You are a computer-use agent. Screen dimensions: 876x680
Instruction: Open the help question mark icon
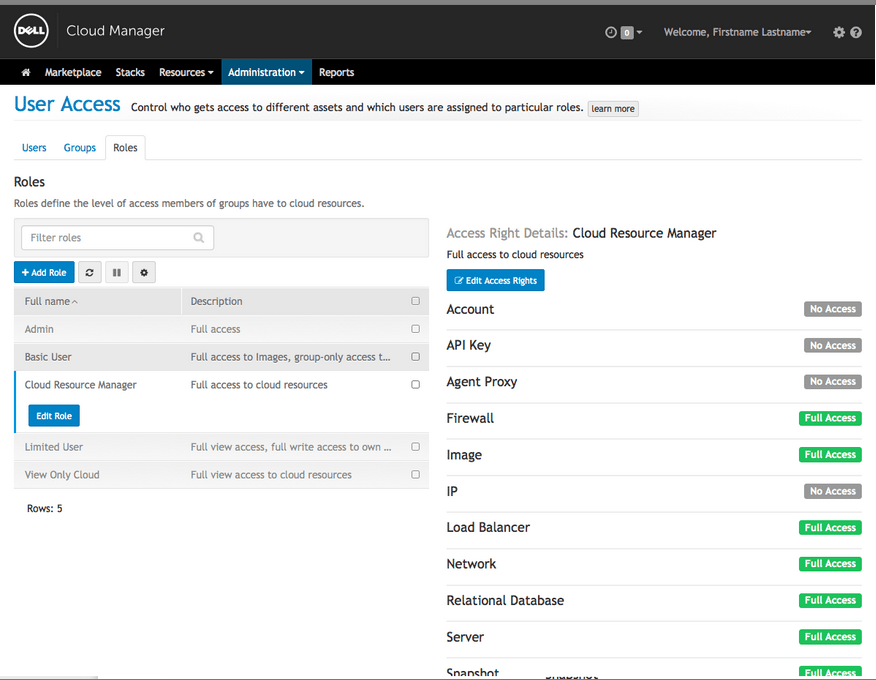[x=856, y=32]
